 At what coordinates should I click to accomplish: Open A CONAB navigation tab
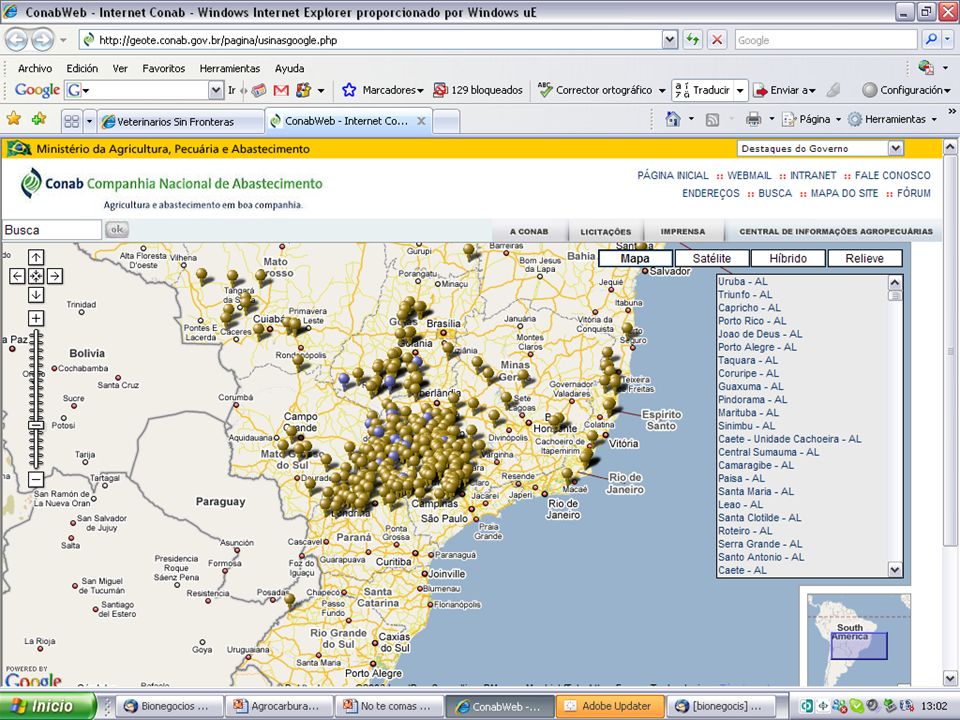pyautogui.click(x=529, y=231)
